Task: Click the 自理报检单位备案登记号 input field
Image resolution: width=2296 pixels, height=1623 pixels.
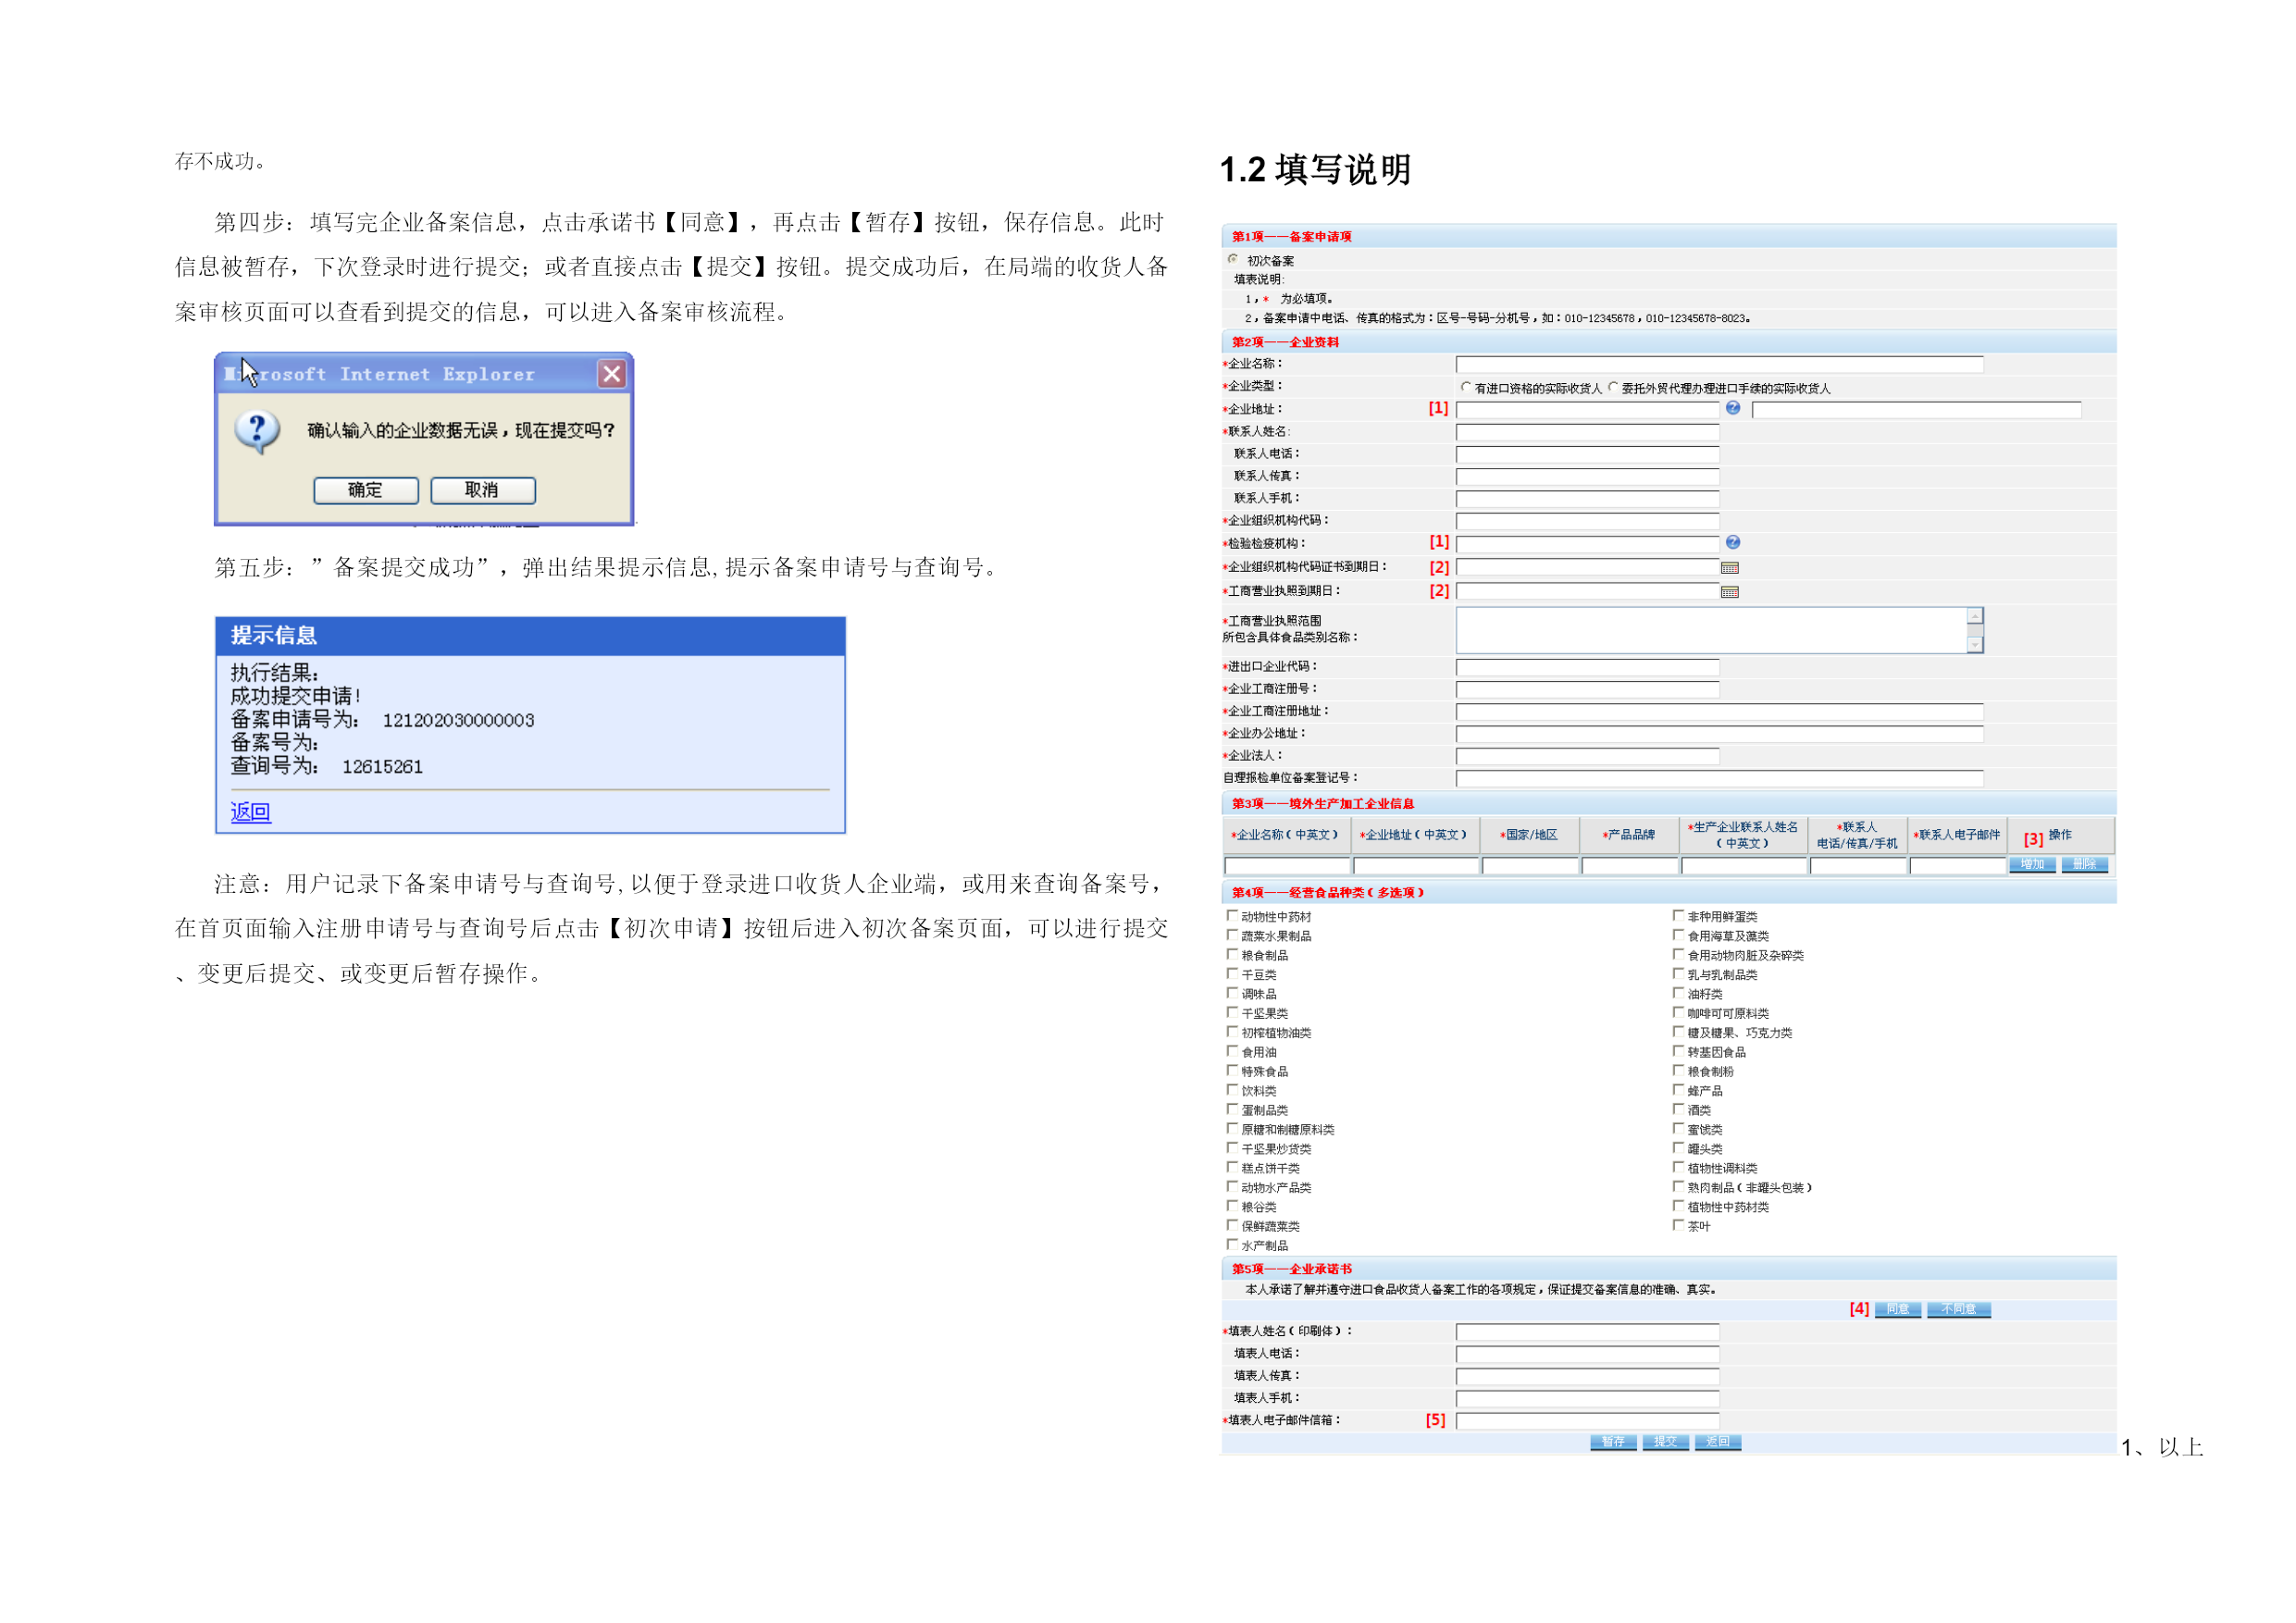Action: tap(1719, 778)
